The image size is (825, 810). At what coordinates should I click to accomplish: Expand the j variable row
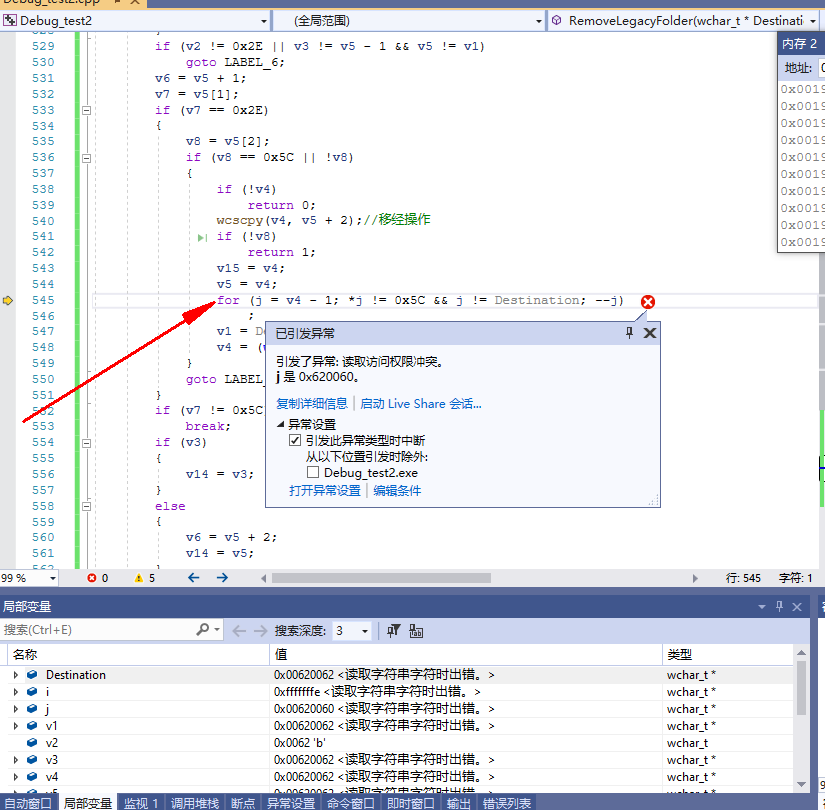tap(16, 709)
